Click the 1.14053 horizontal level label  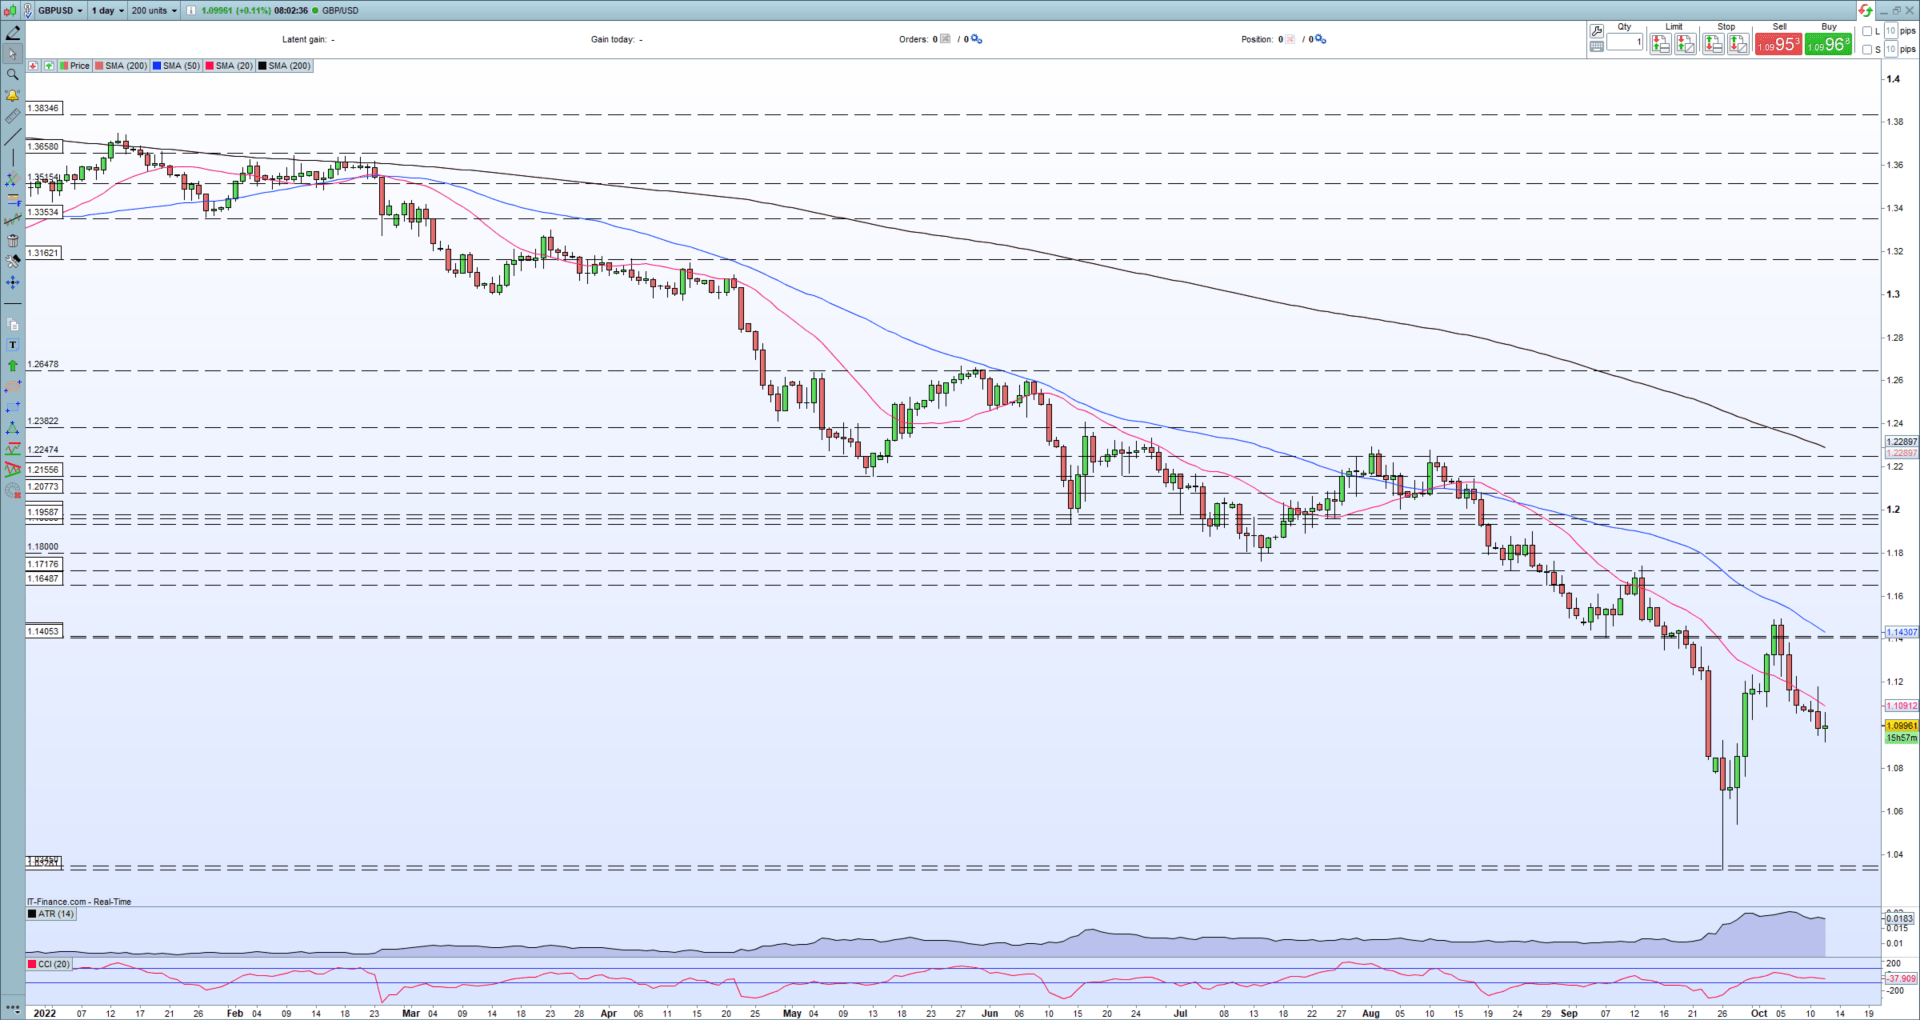point(43,631)
